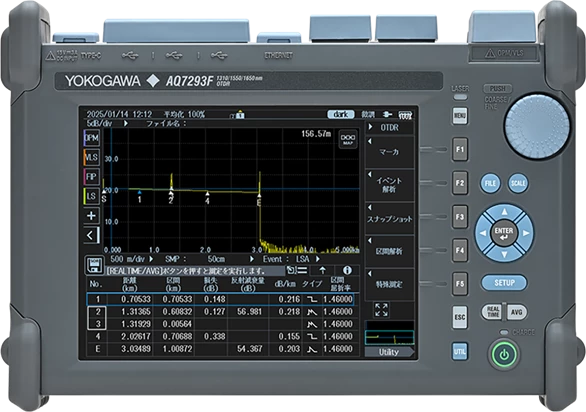Open the スナップショット soft menu

point(389,219)
